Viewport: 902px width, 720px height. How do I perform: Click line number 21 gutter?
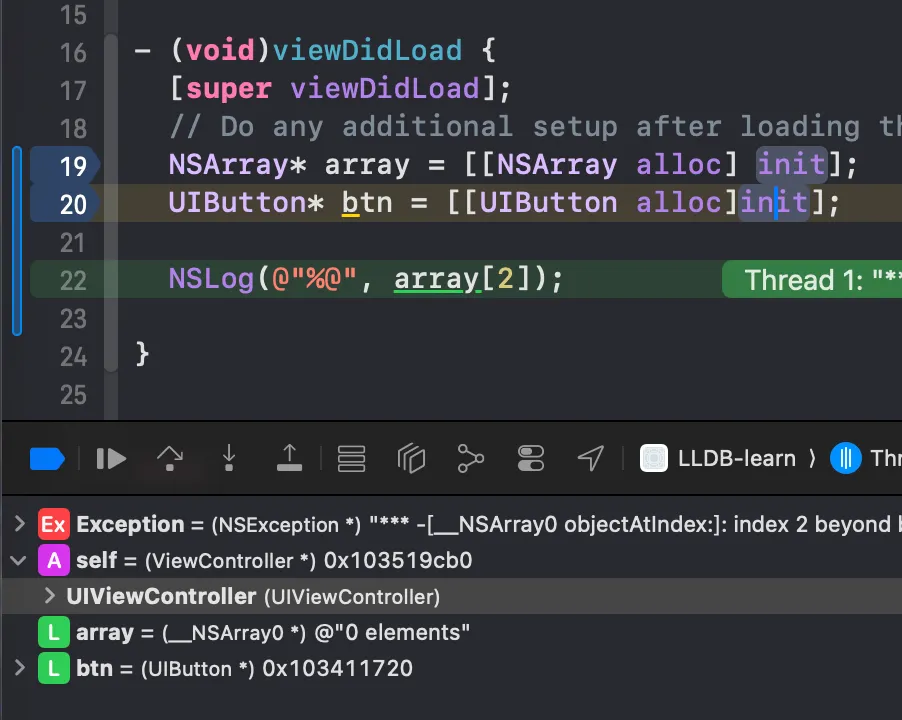coord(72,242)
